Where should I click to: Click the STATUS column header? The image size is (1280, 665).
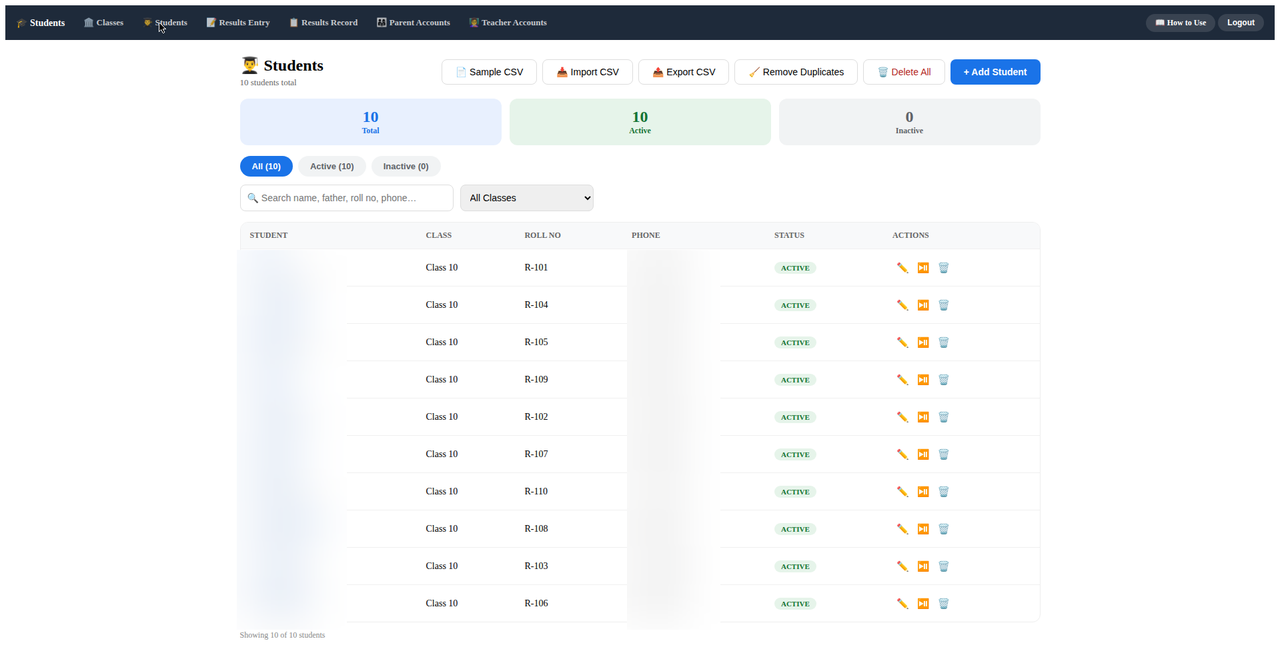coord(789,235)
